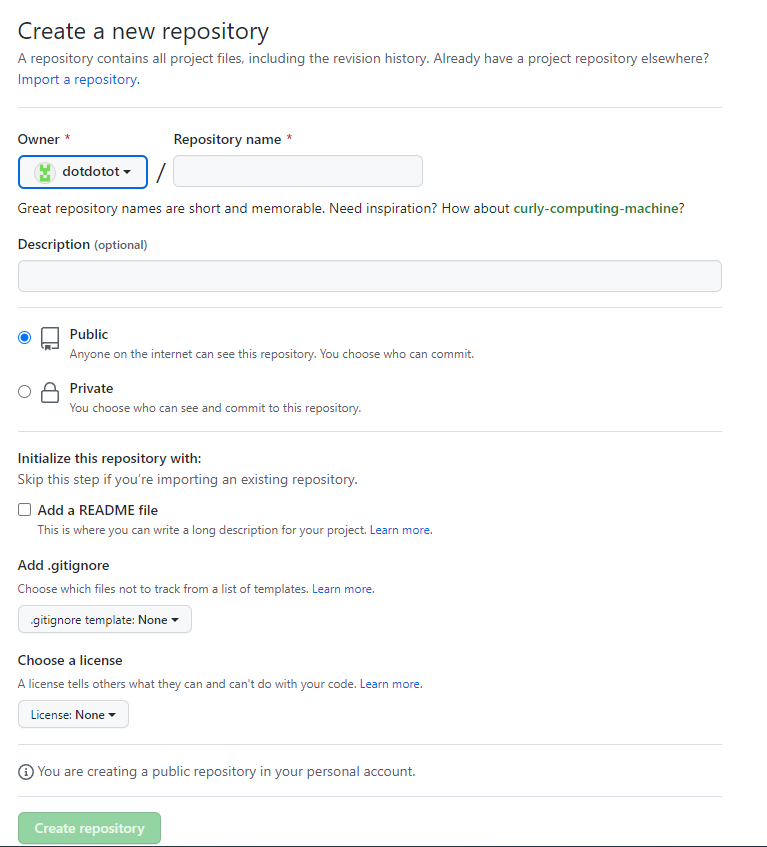Open the Owner dropdown
The image size is (767, 847).
tap(83, 171)
